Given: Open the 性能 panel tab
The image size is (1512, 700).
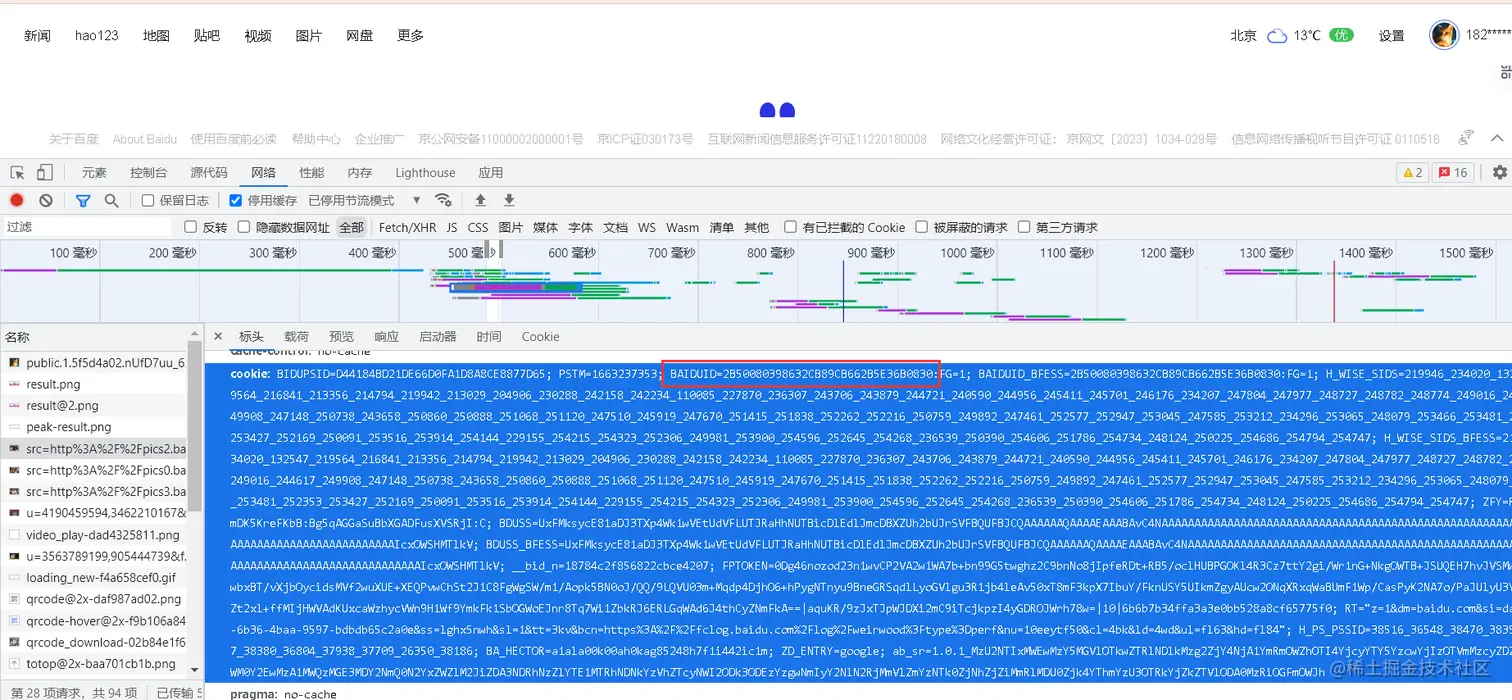Looking at the screenshot, I should point(312,172).
